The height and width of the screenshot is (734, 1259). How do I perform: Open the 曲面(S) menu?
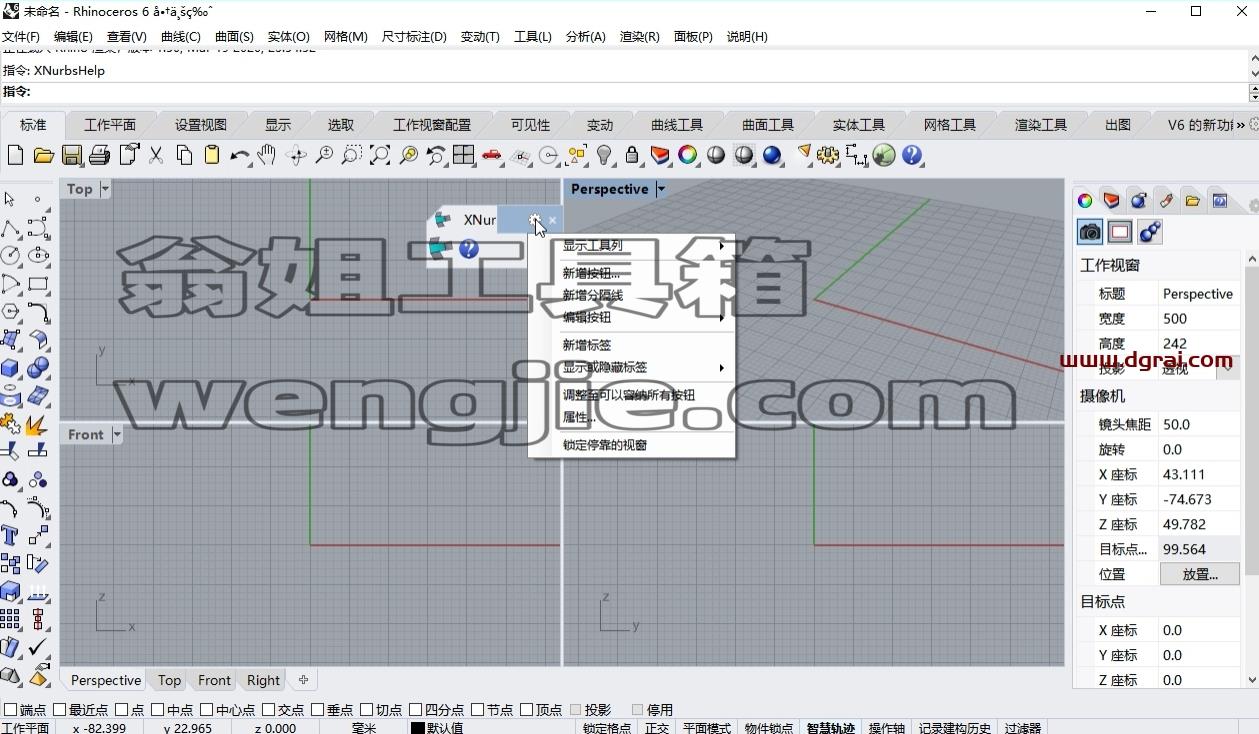point(234,36)
